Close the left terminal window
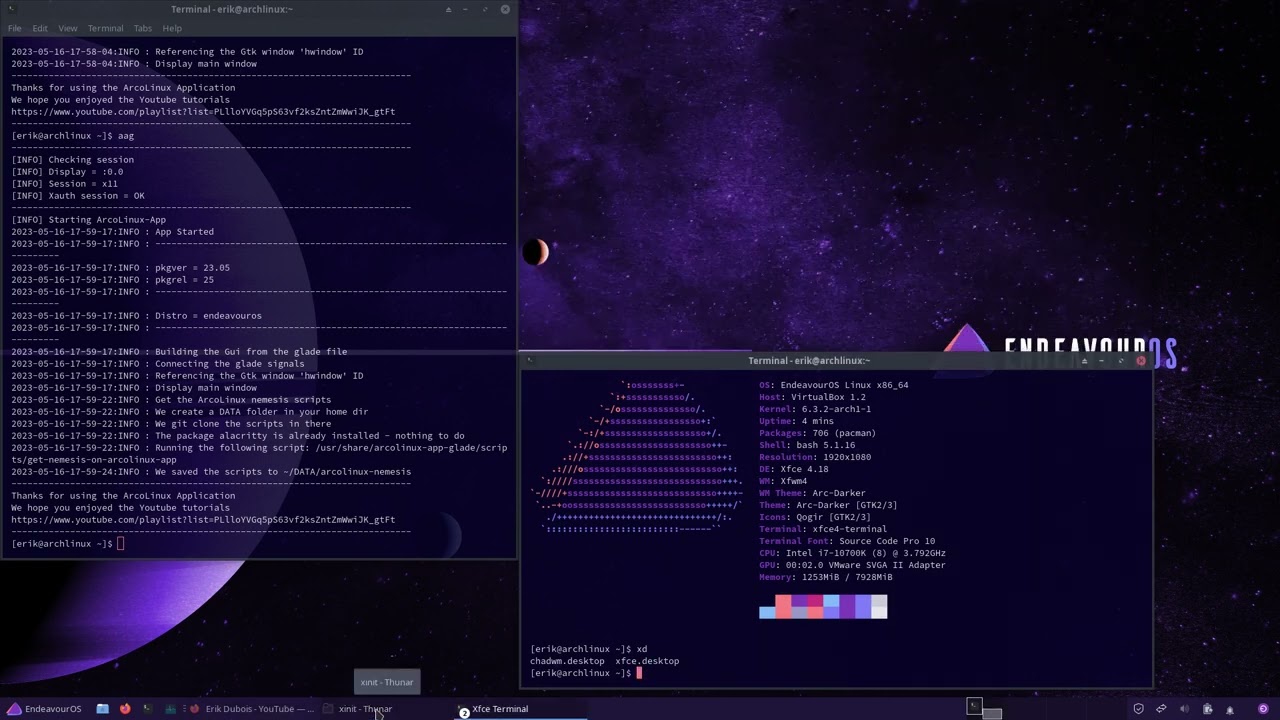Viewport: 1280px width, 720px height. click(505, 9)
